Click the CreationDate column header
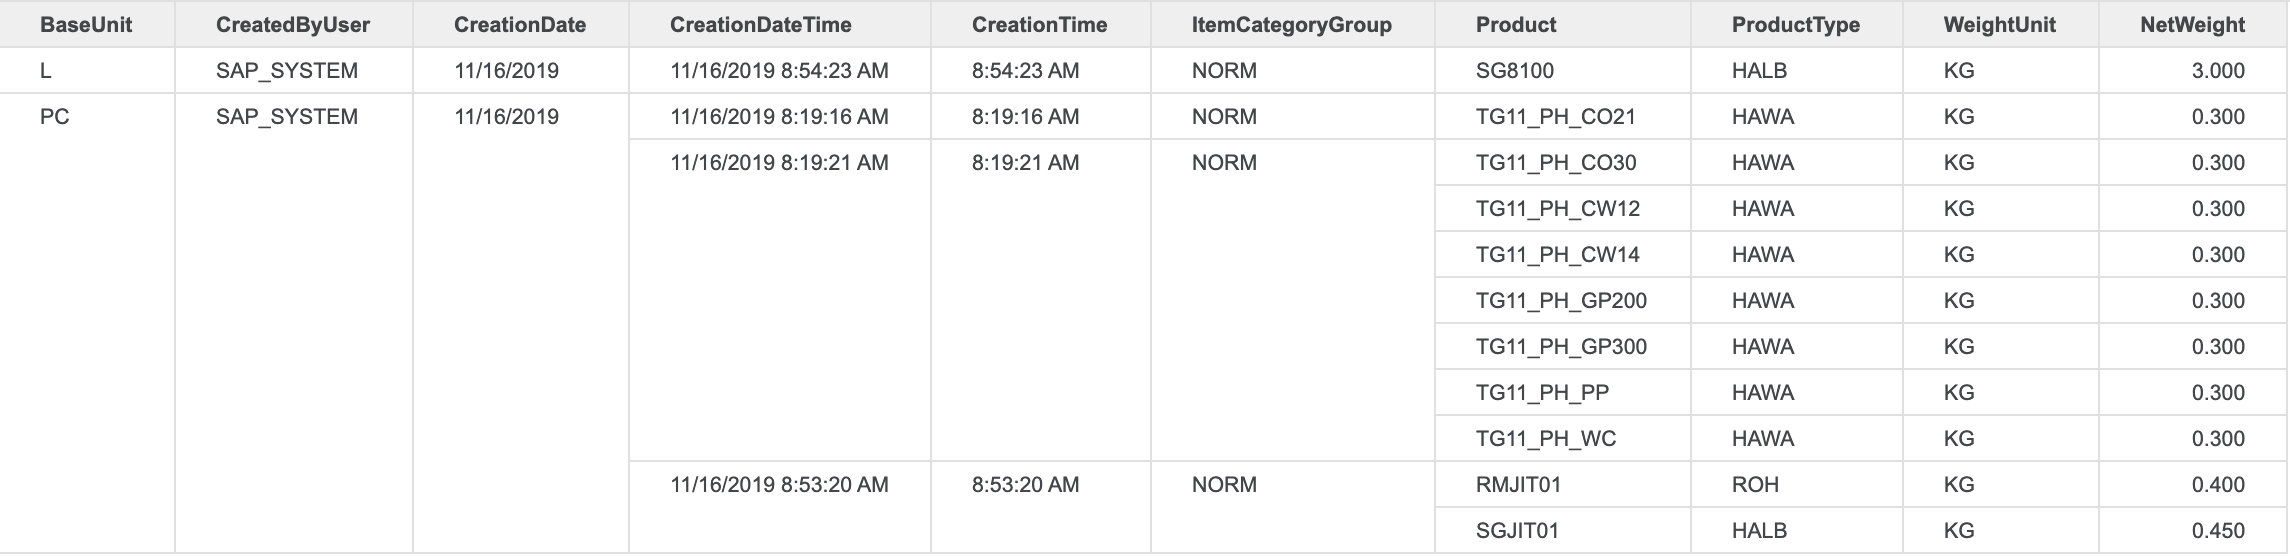 pos(519,25)
